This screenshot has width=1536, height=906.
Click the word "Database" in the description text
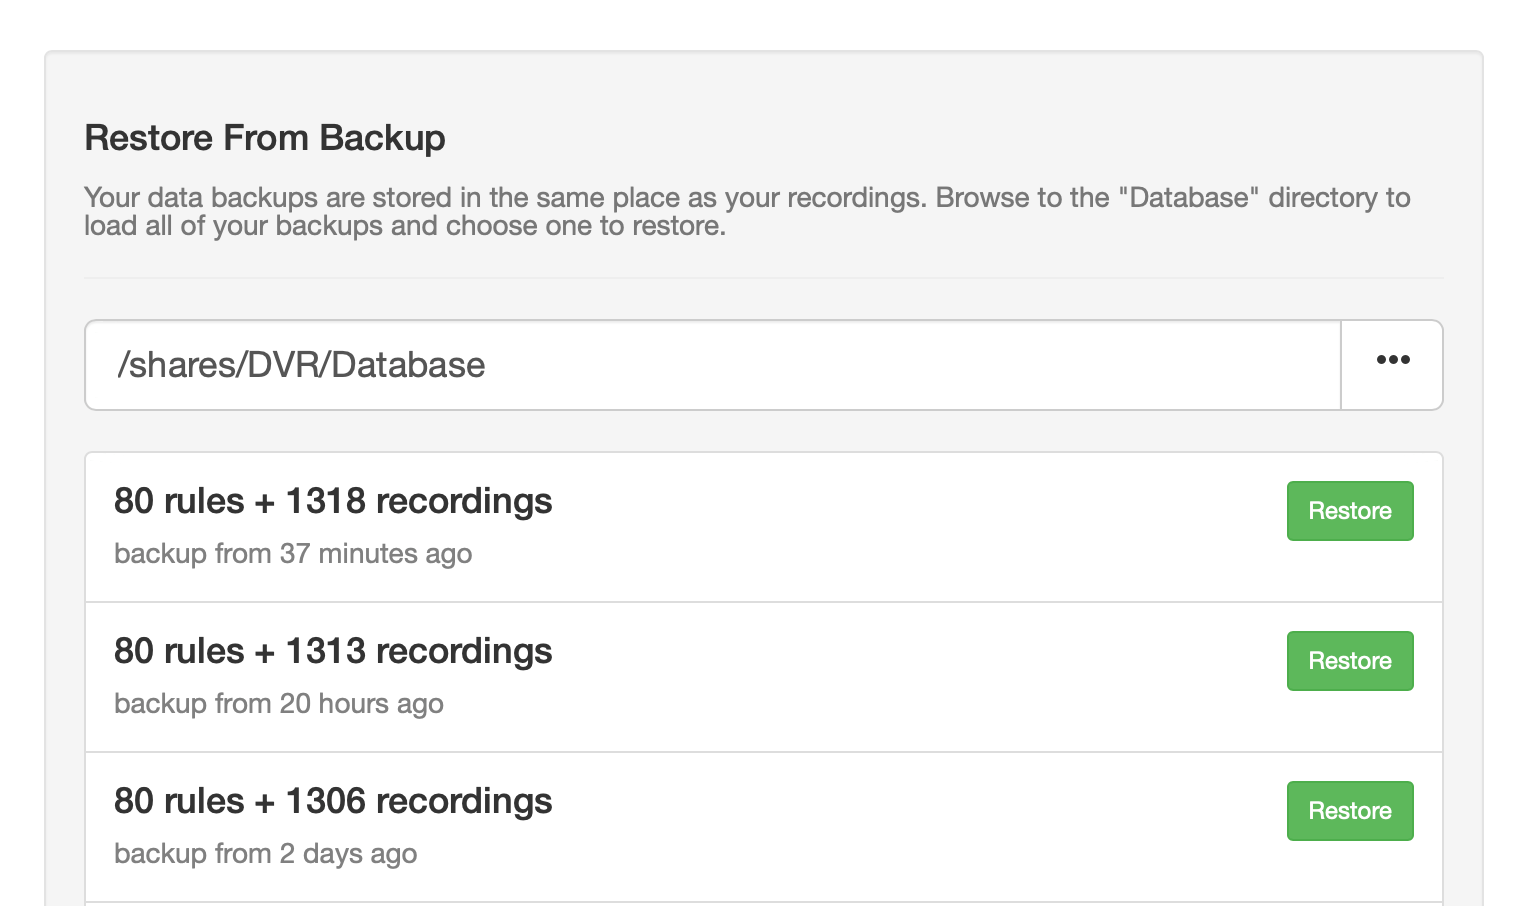(1189, 198)
